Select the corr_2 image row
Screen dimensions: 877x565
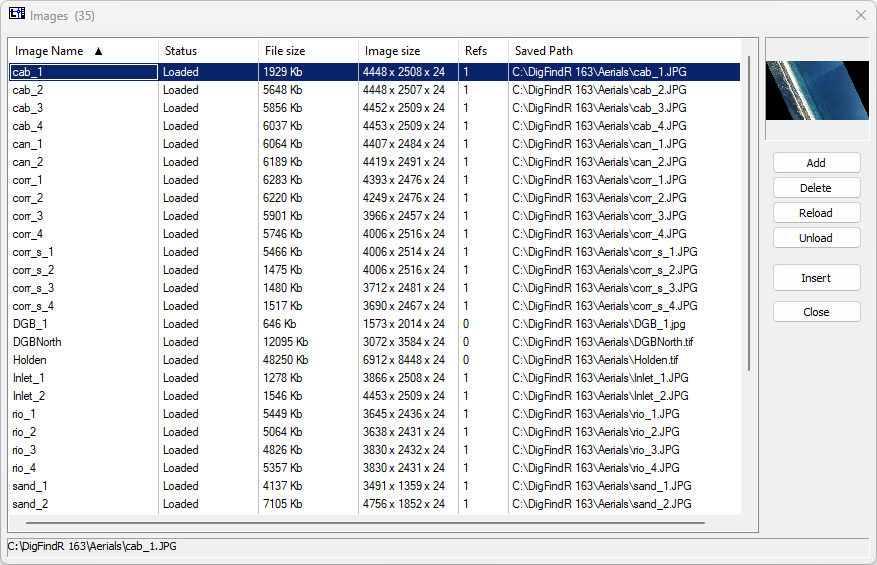pyautogui.click(x=375, y=198)
